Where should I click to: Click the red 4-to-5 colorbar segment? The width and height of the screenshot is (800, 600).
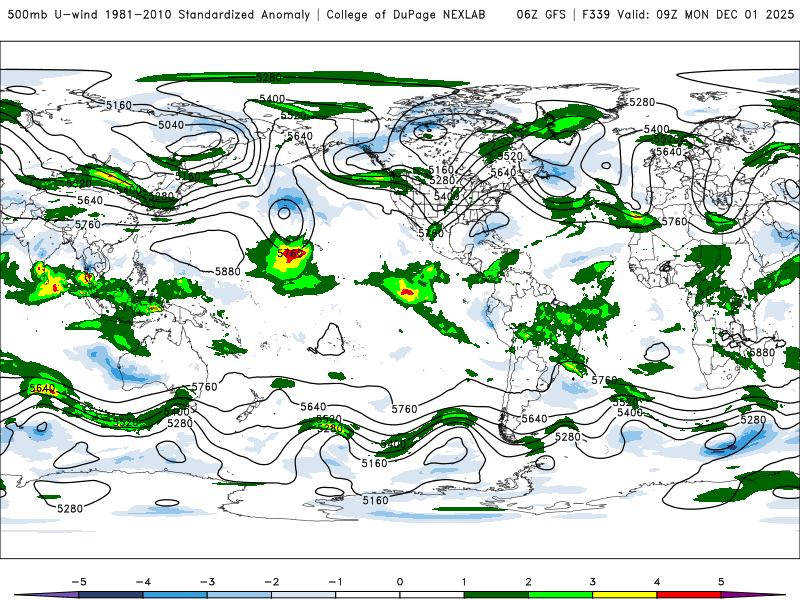click(x=689, y=595)
